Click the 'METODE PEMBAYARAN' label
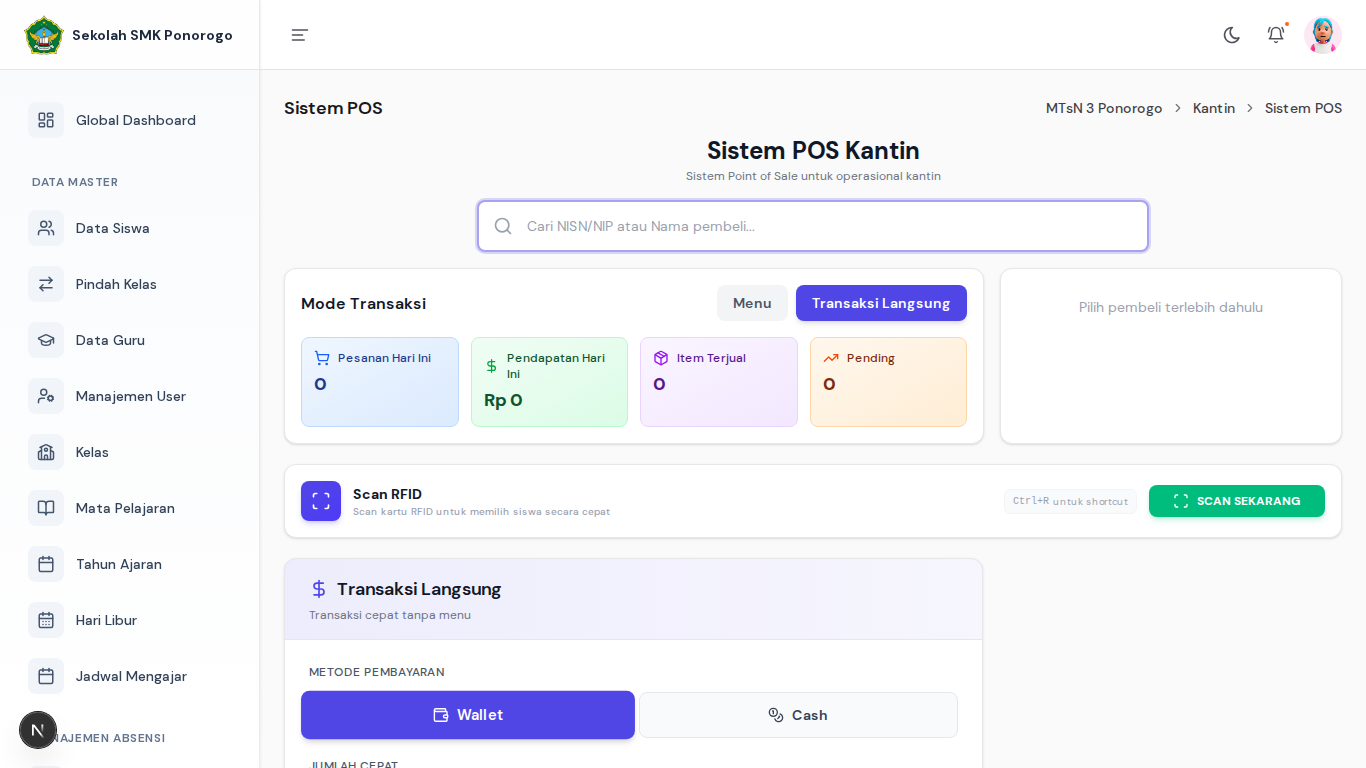Viewport: 1366px width, 768px height. (377, 672)
